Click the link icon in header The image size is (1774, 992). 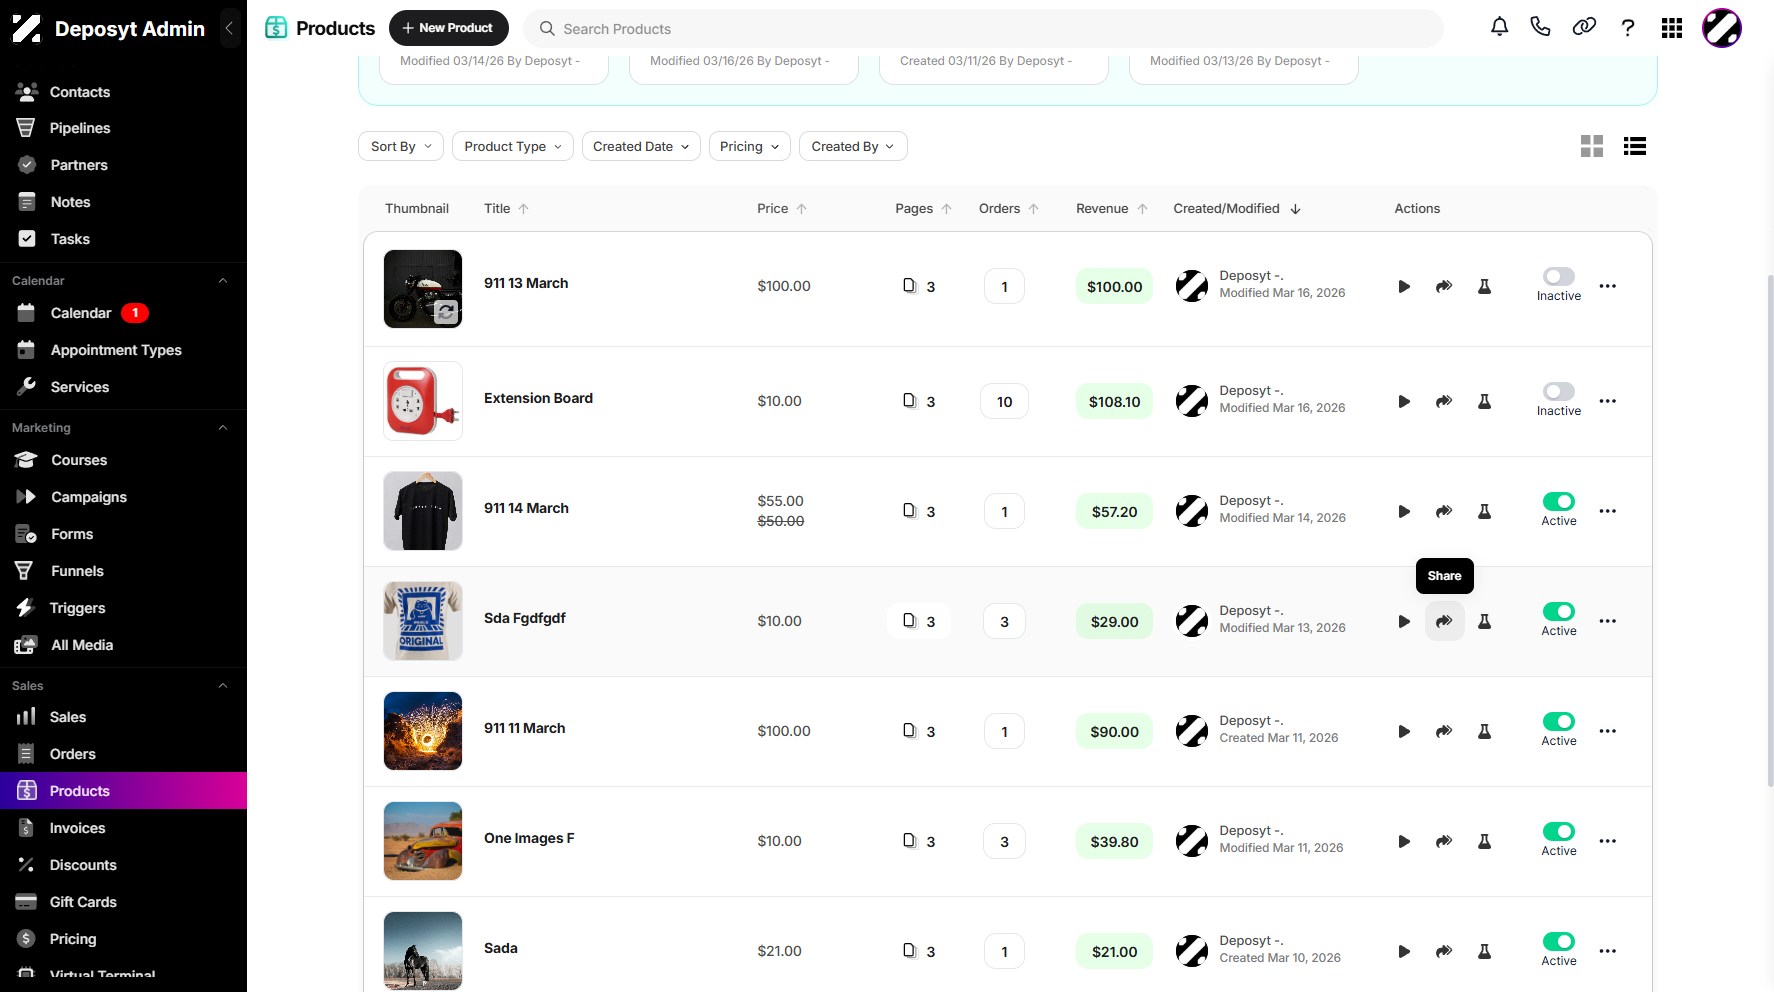click(x=1584, y=27)
